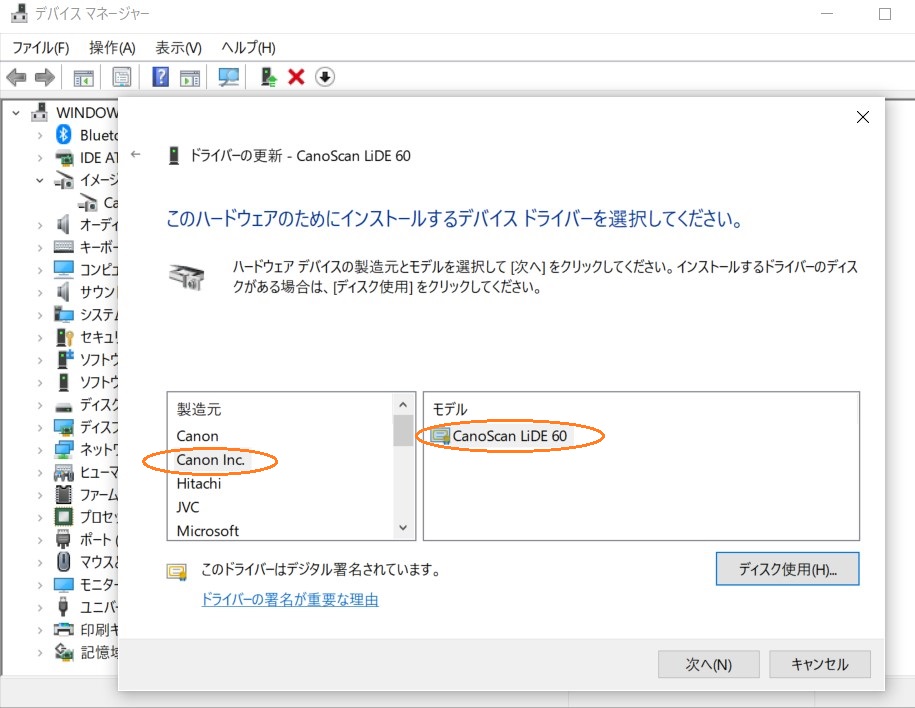Expand the monitor tree node
This screenshot has width=915, height=708.
(40, 585)
